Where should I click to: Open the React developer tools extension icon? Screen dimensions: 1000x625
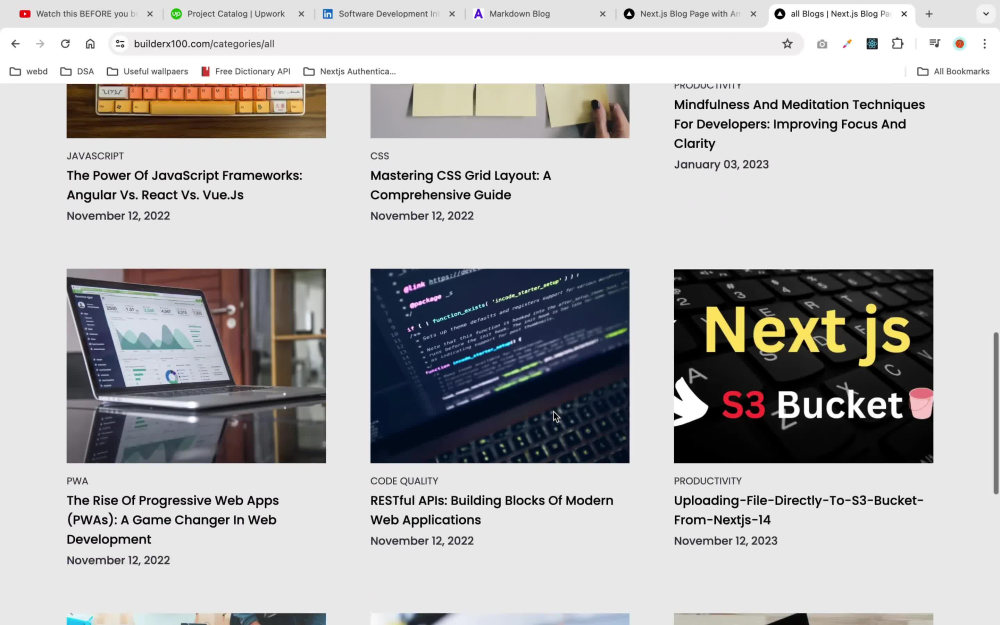872,43
